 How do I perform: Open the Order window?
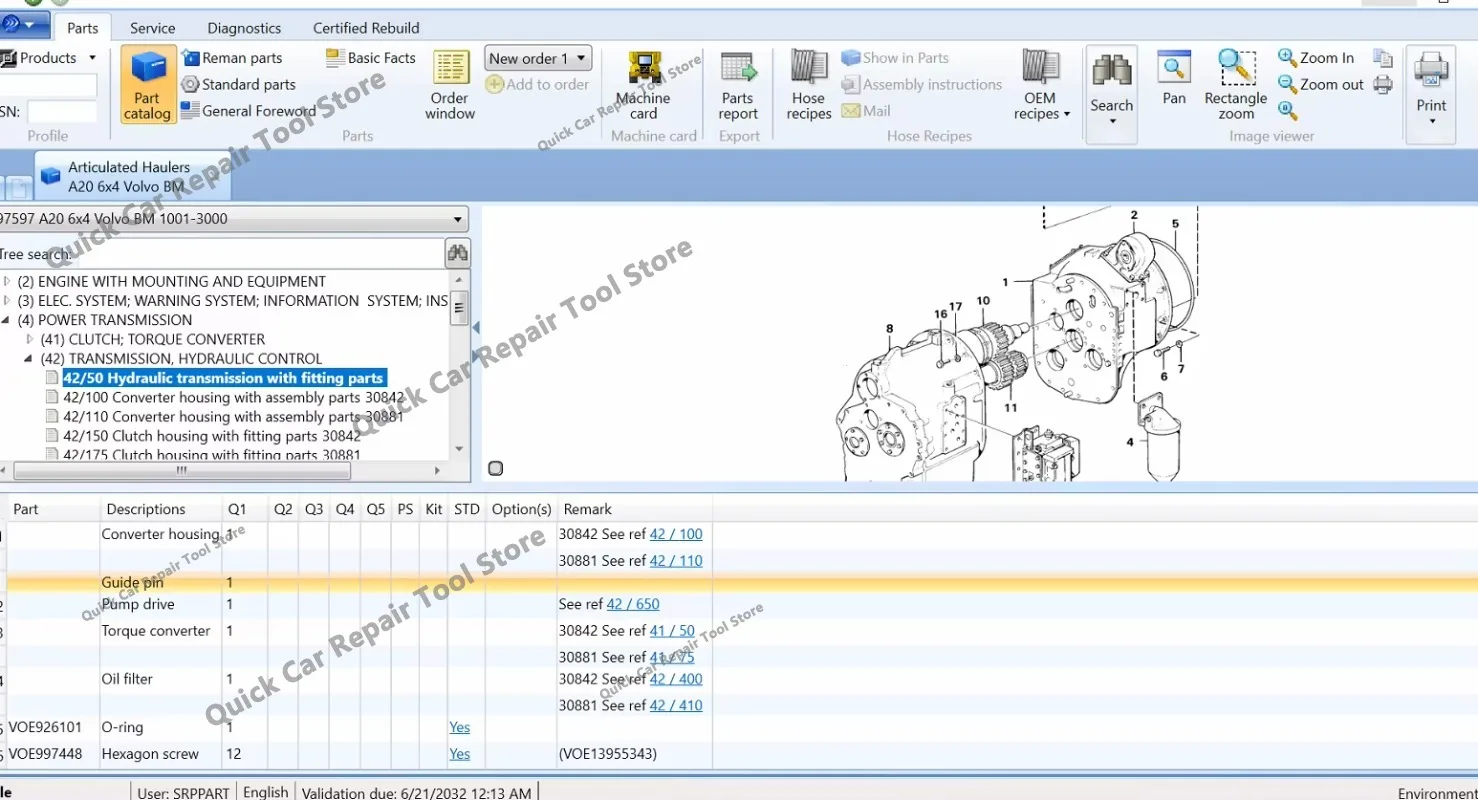point(450,85)
